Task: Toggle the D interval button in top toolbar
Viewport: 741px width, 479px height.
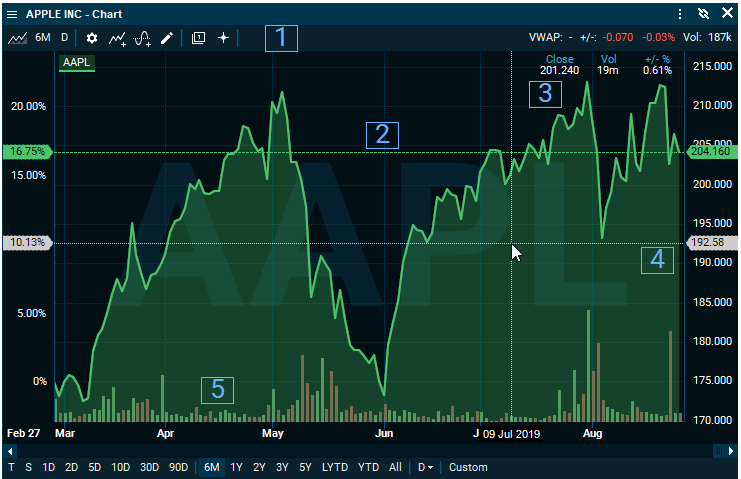Action: point(65,38)
